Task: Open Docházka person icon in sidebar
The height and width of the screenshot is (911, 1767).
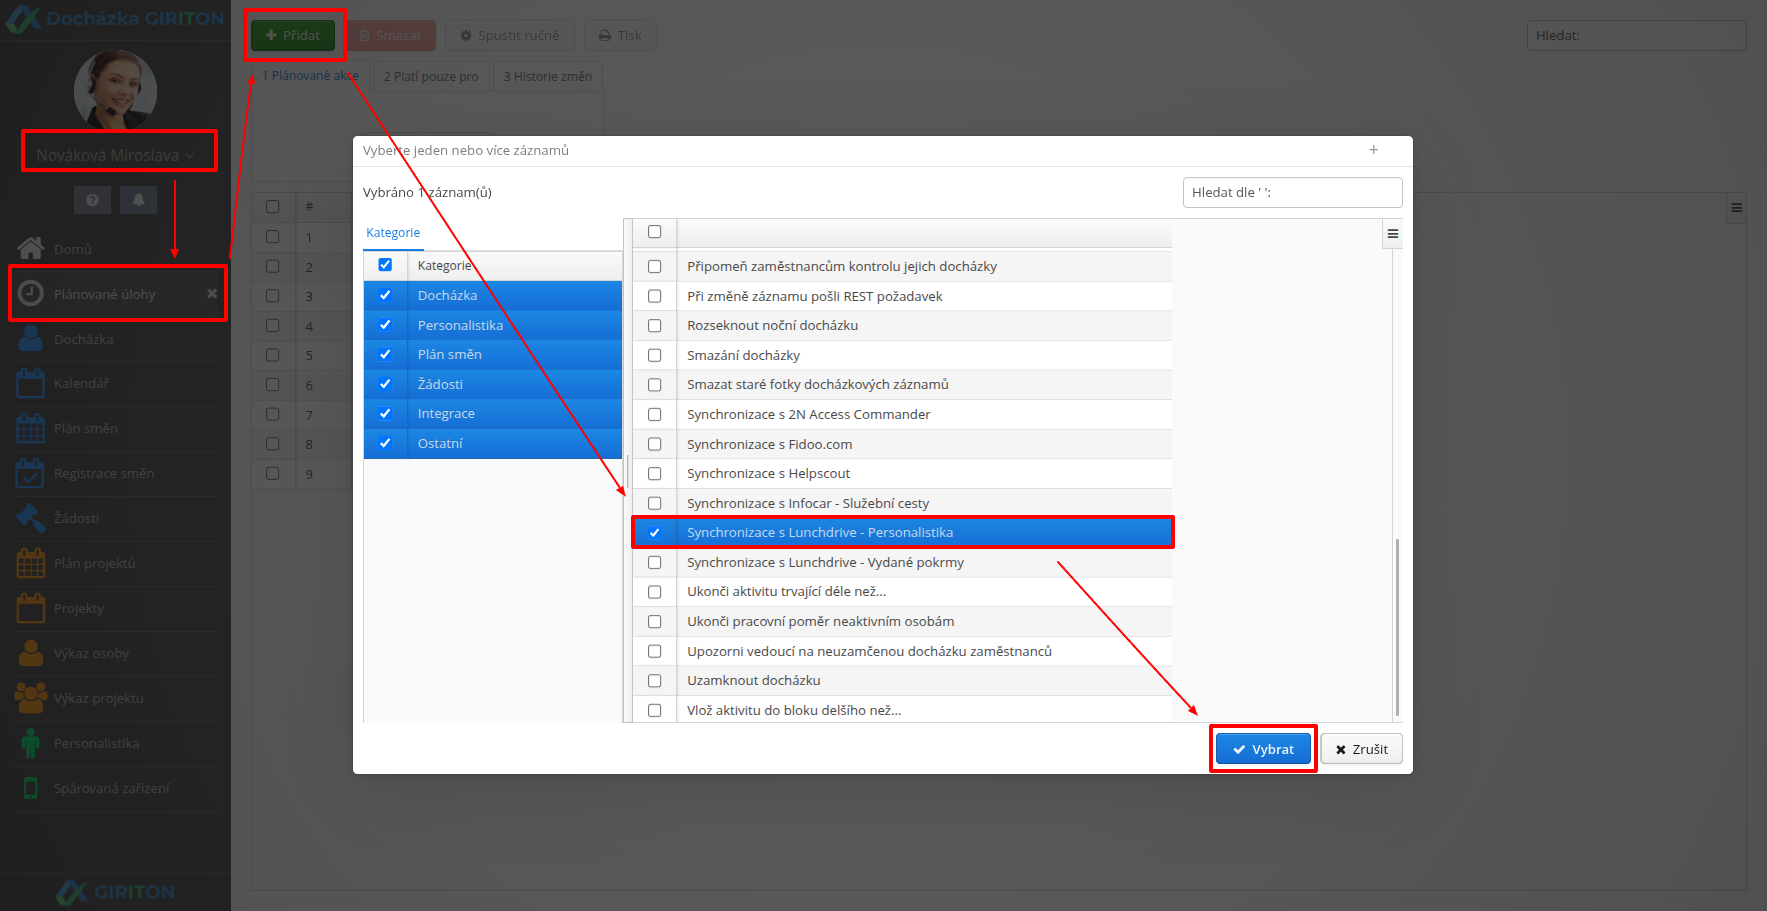Action: point(31,339)
